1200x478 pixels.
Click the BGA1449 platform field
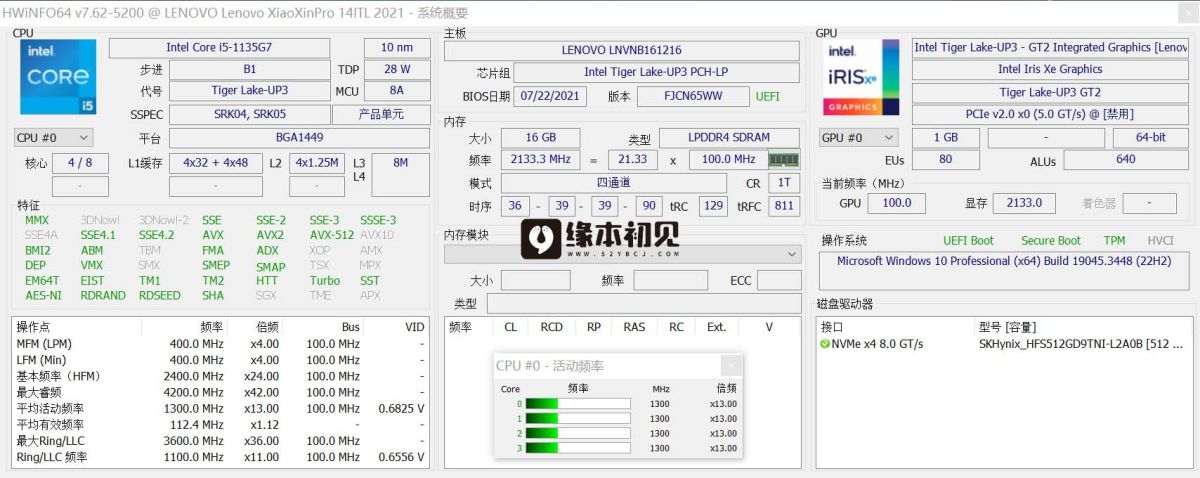[x=299, y=138]
